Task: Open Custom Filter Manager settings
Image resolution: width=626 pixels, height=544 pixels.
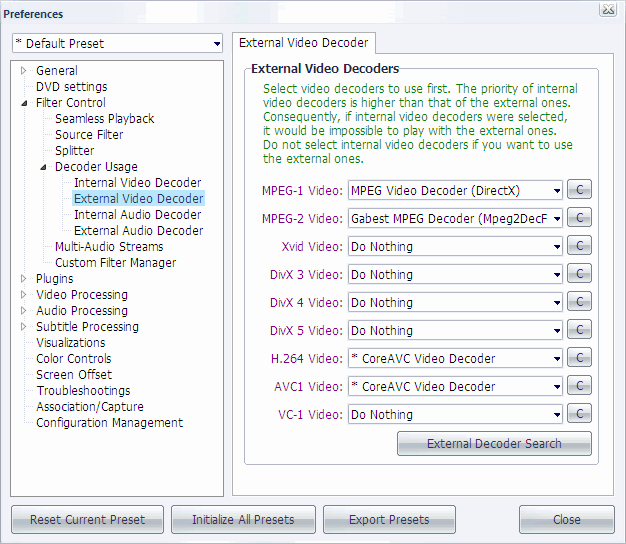Action: pyautogui.click(x=115, y=262)
